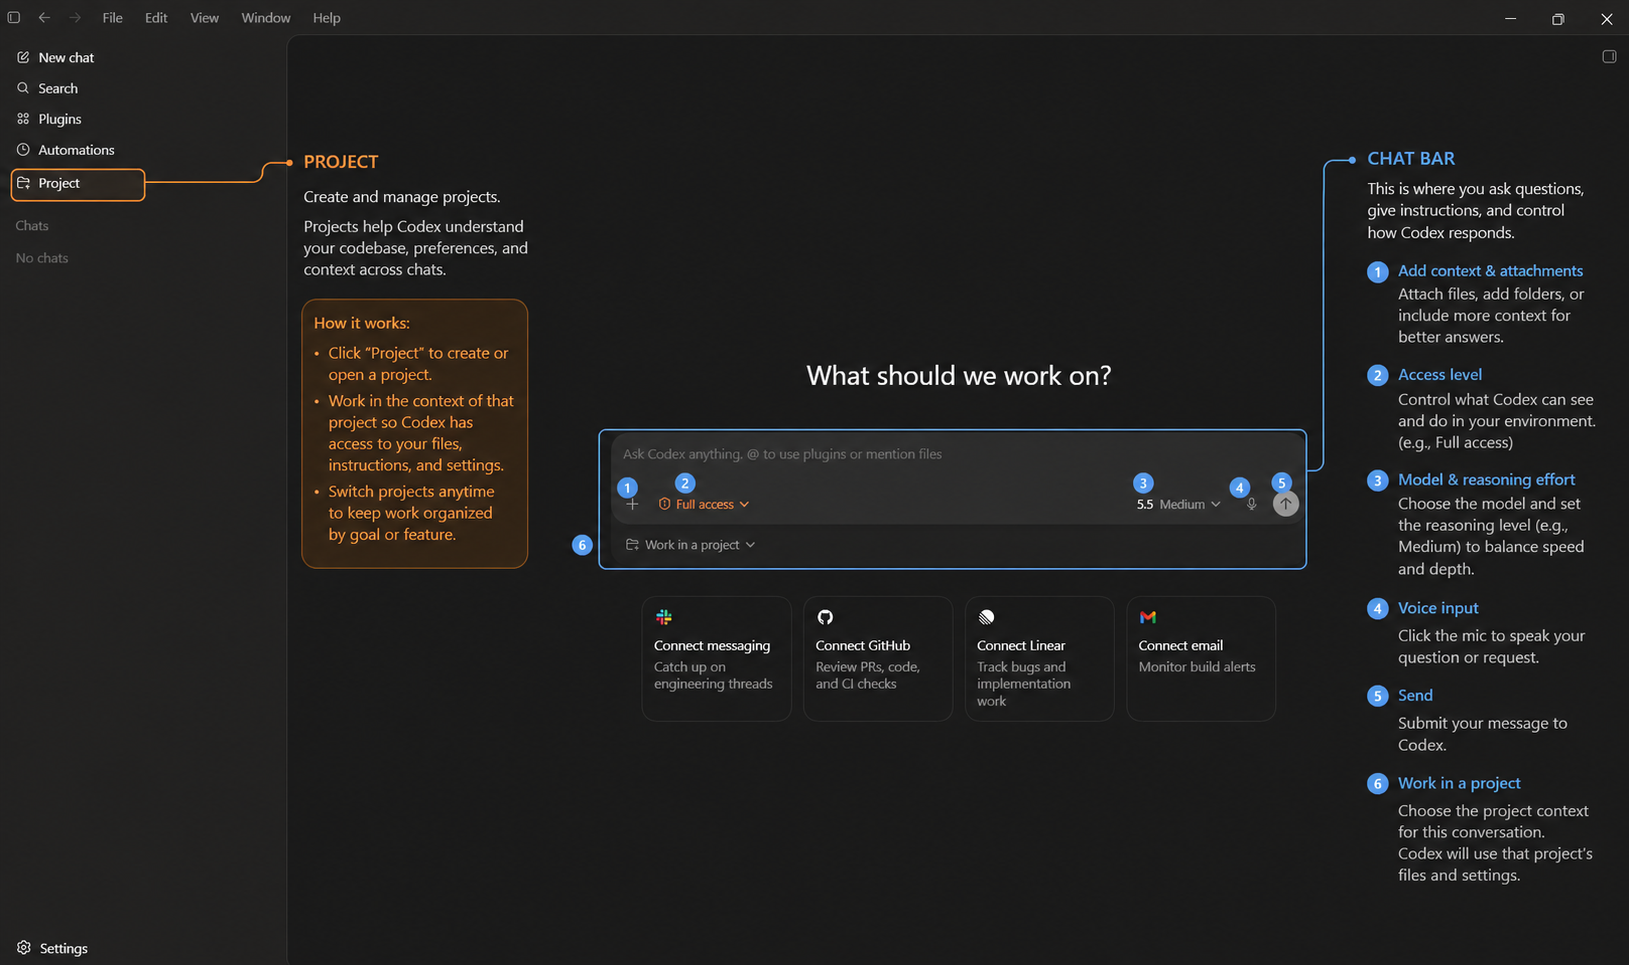Click the send arrow button
This screenshot has height=965, width=1629.
pyautogui.click(x=1285, y=504)
